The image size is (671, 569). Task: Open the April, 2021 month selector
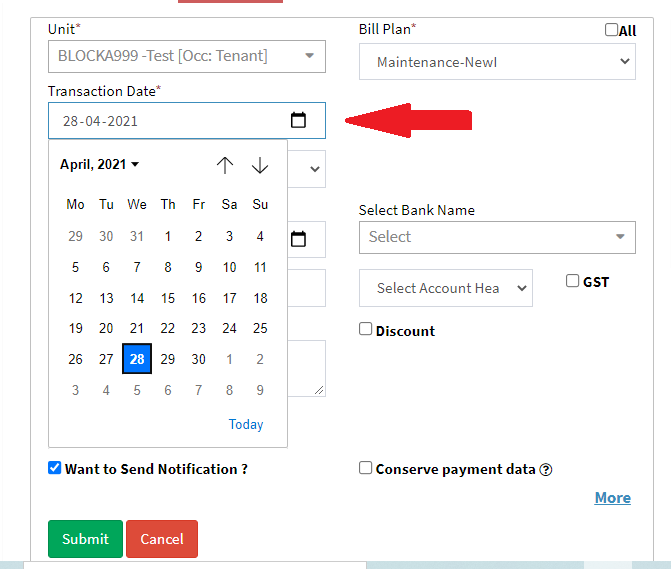pyautogui.click(x=100, y=164)
